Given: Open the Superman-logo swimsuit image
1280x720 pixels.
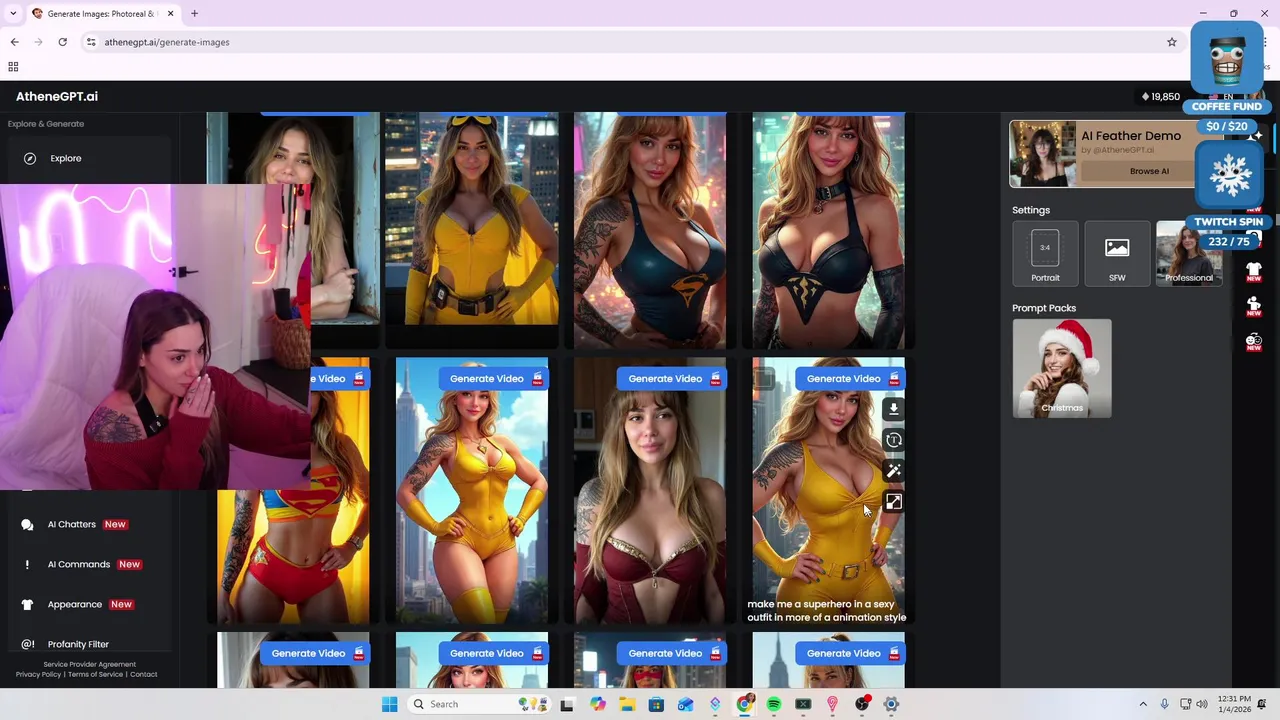Looking at the screenshot, I should pos(650,230).
